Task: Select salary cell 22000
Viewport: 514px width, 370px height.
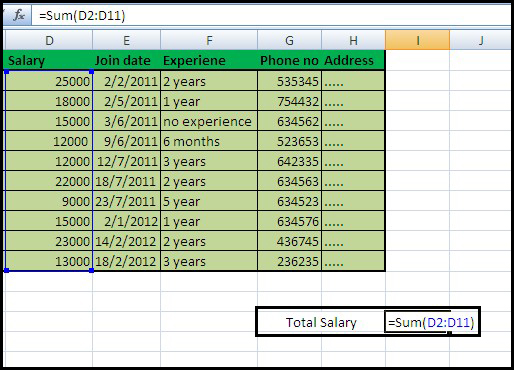Action: (49, 181)
